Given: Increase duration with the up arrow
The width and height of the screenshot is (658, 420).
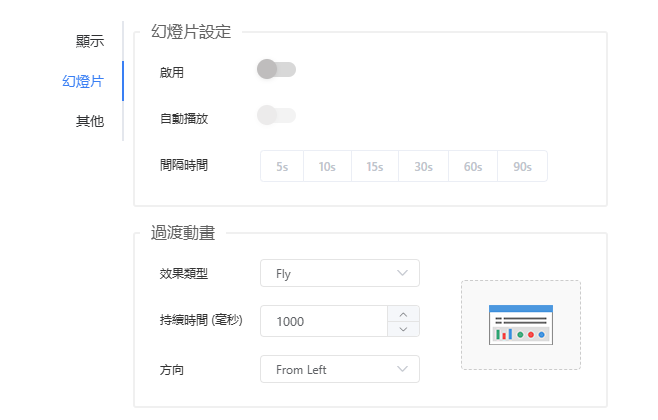Looking at the screenshot, I should (x=403, y=313).
